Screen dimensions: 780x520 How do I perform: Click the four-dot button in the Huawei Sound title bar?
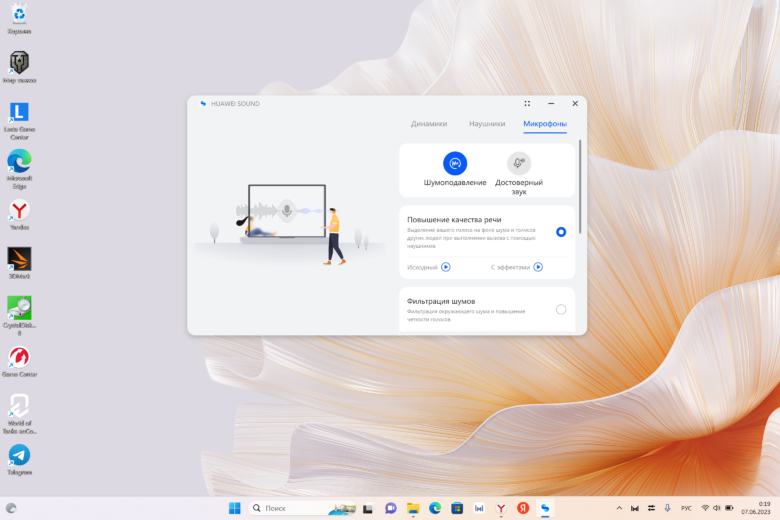coord(527,104)
